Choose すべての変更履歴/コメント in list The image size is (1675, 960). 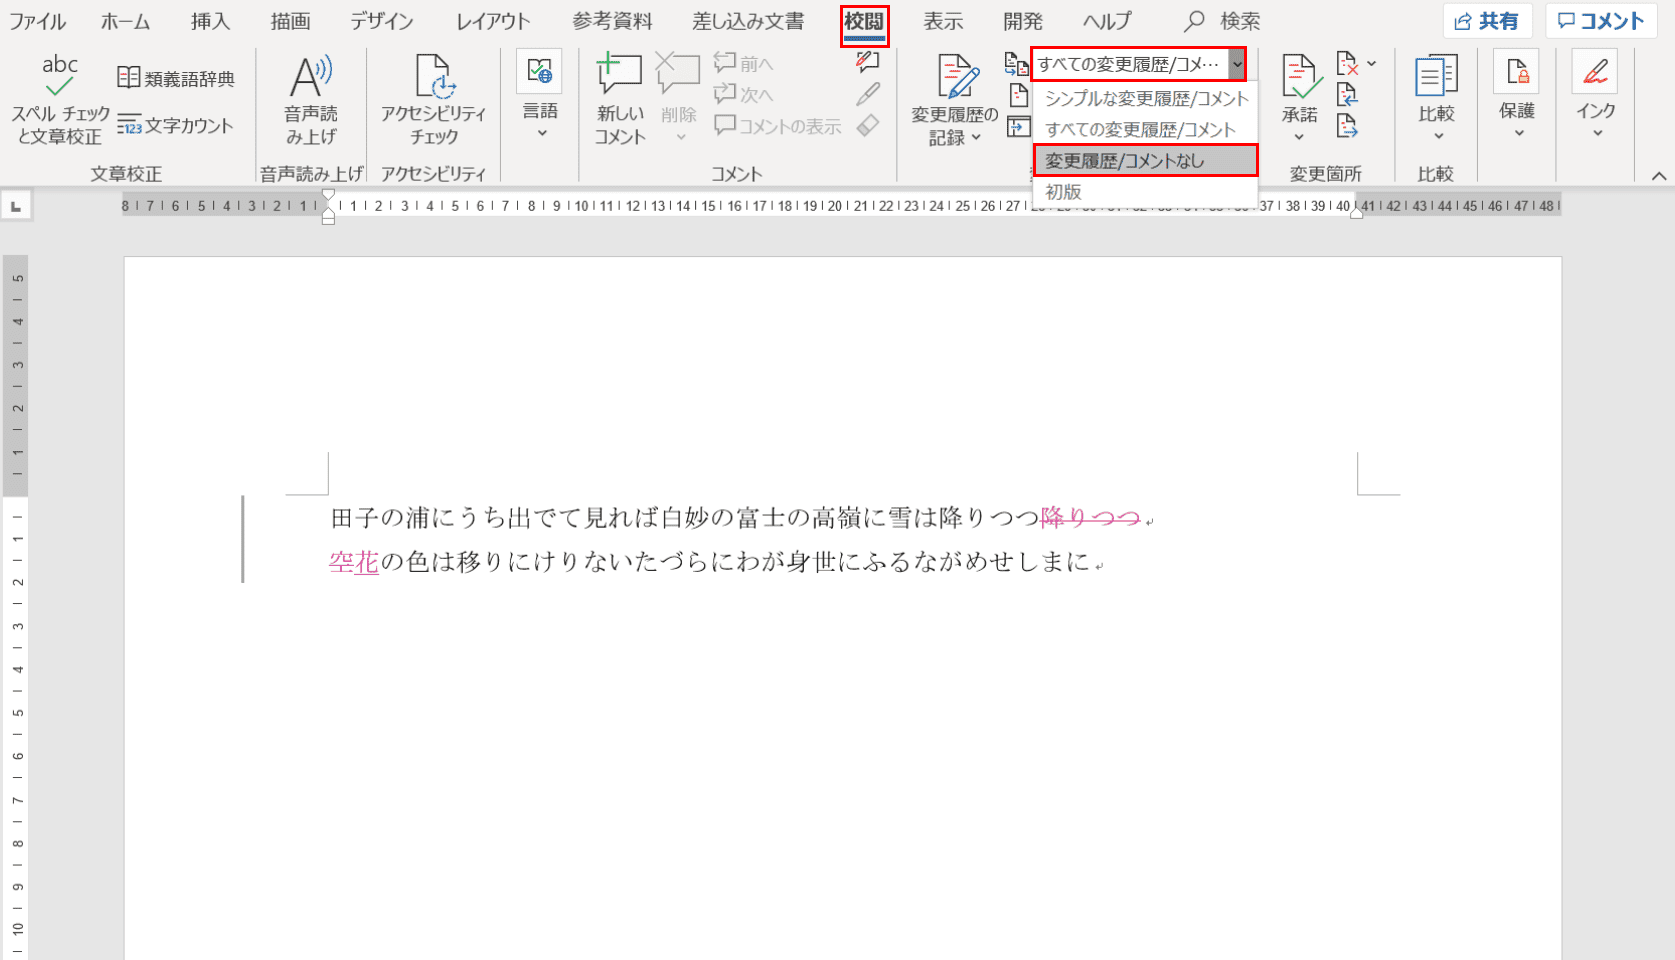(x=1146, y=129)
